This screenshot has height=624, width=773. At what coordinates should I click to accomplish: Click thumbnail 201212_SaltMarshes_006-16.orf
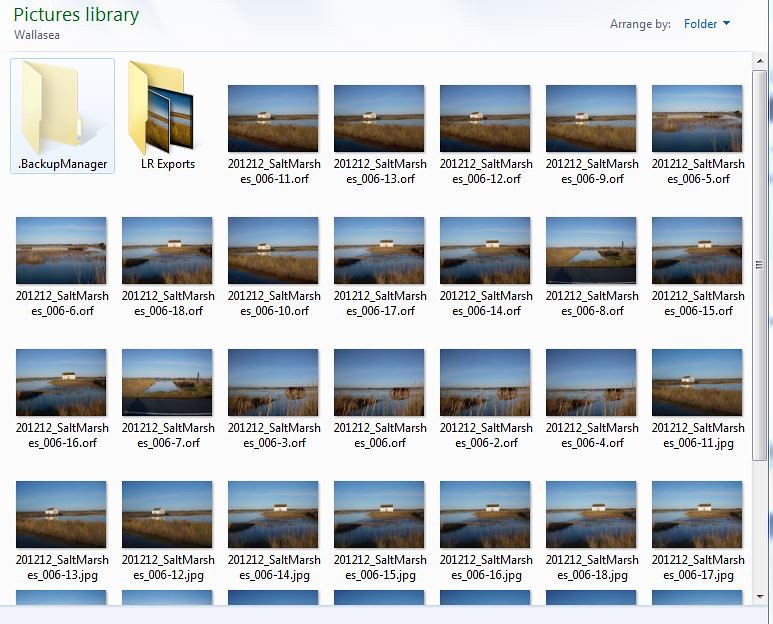pyautogui.click(x=61, y=382)
